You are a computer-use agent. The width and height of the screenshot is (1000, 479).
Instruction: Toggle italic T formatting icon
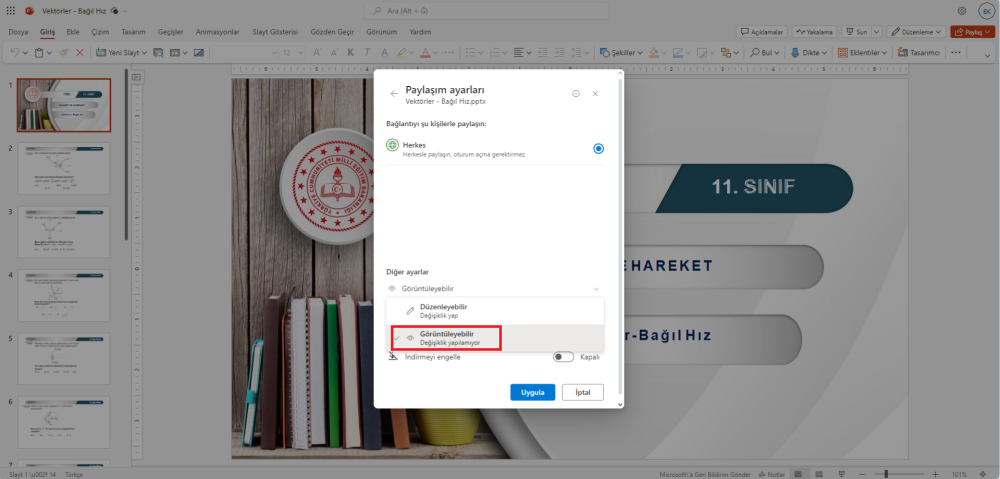coord(367,52)
